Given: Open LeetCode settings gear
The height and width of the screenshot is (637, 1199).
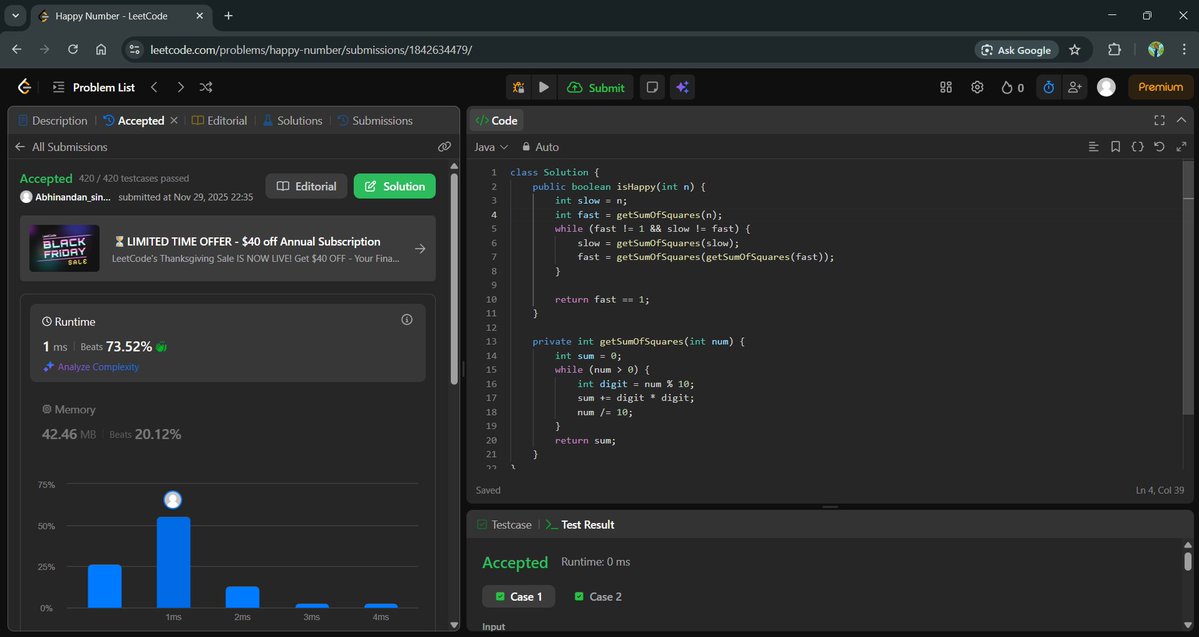Looking at the screenshot, I should pyautogui.click(x=977, y=87).
